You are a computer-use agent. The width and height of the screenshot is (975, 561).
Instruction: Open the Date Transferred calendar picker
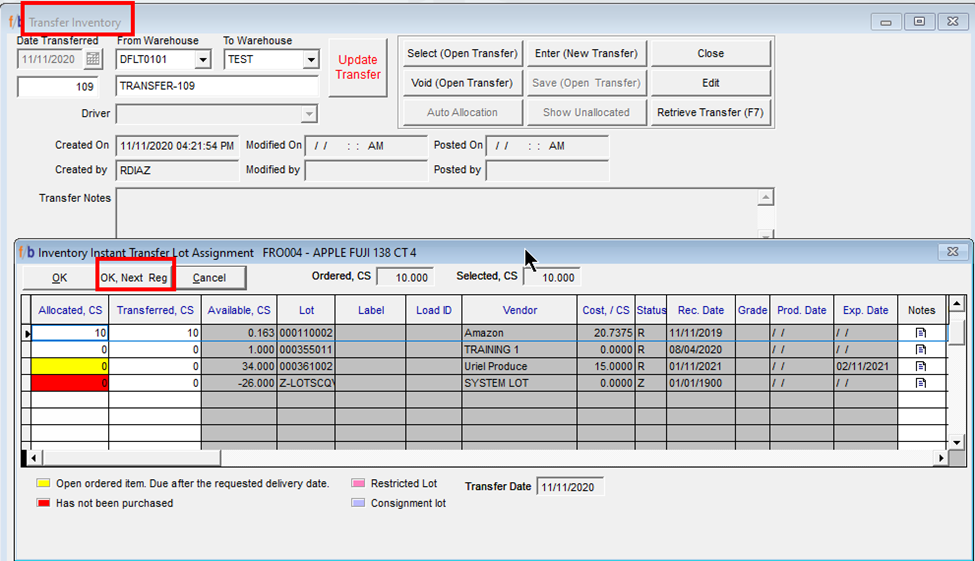[92, 60]
